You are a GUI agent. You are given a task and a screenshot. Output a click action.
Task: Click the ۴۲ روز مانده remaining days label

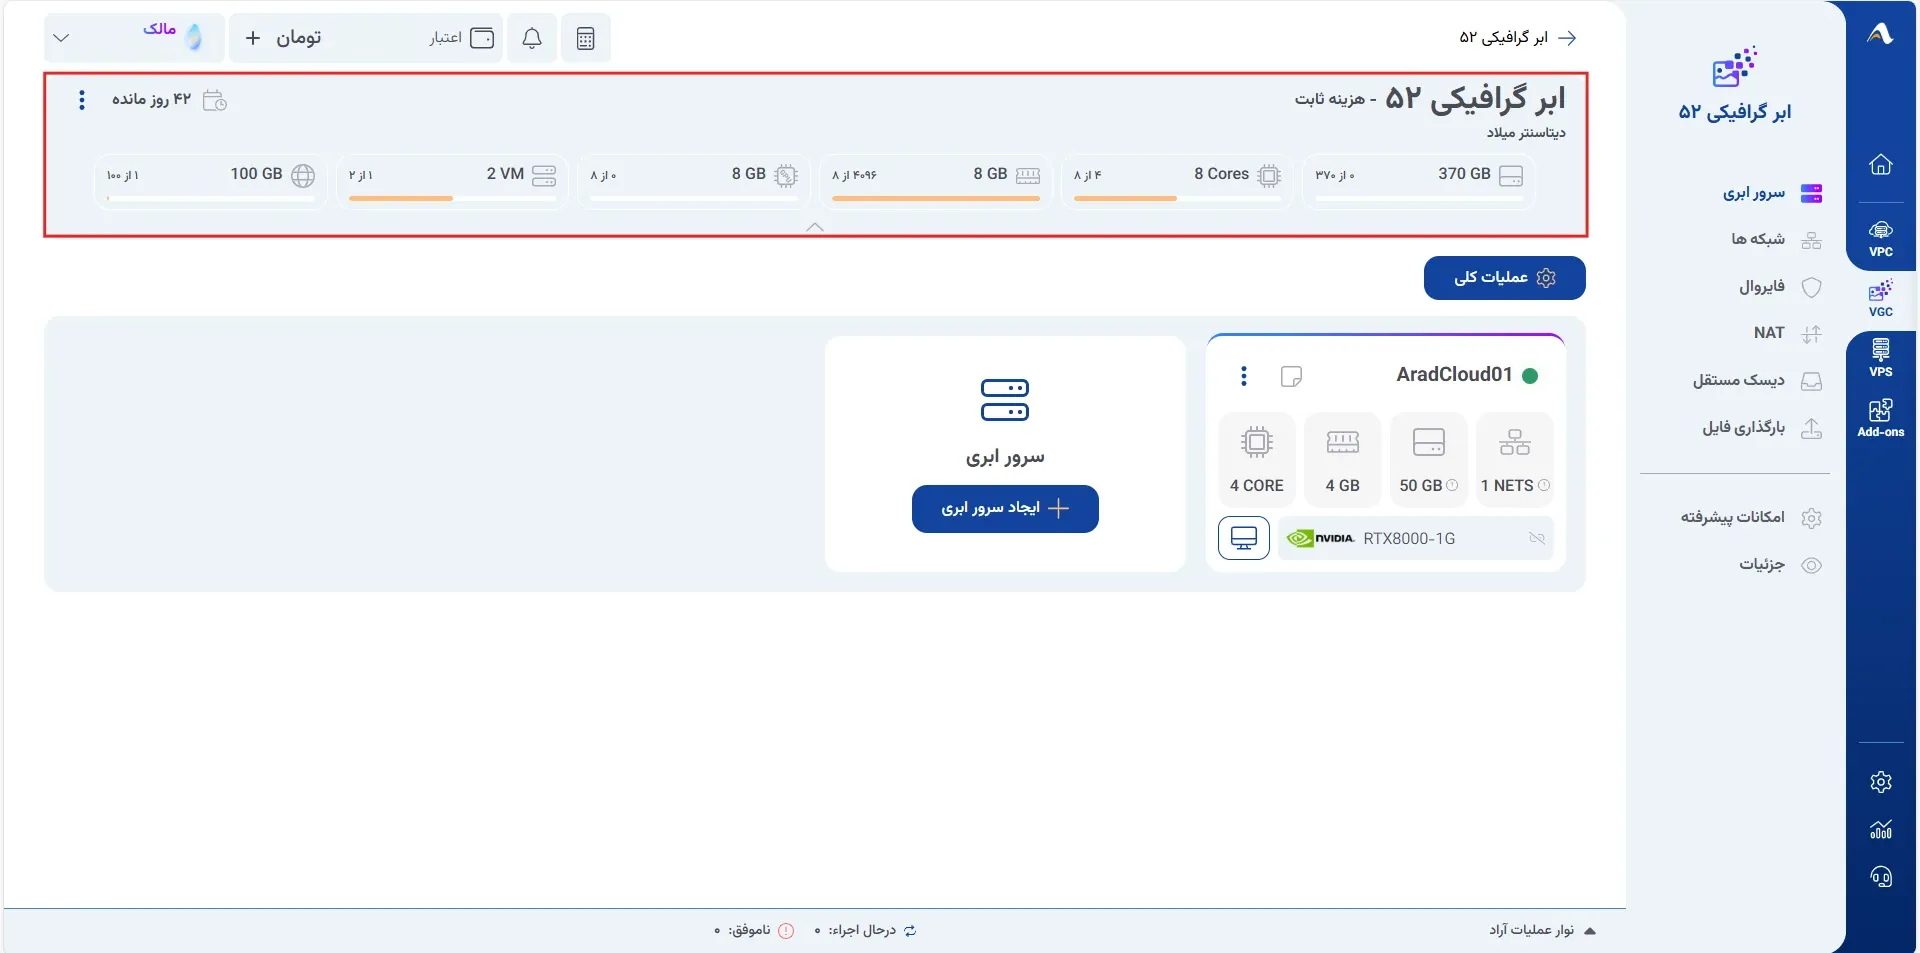click(151, 99)
